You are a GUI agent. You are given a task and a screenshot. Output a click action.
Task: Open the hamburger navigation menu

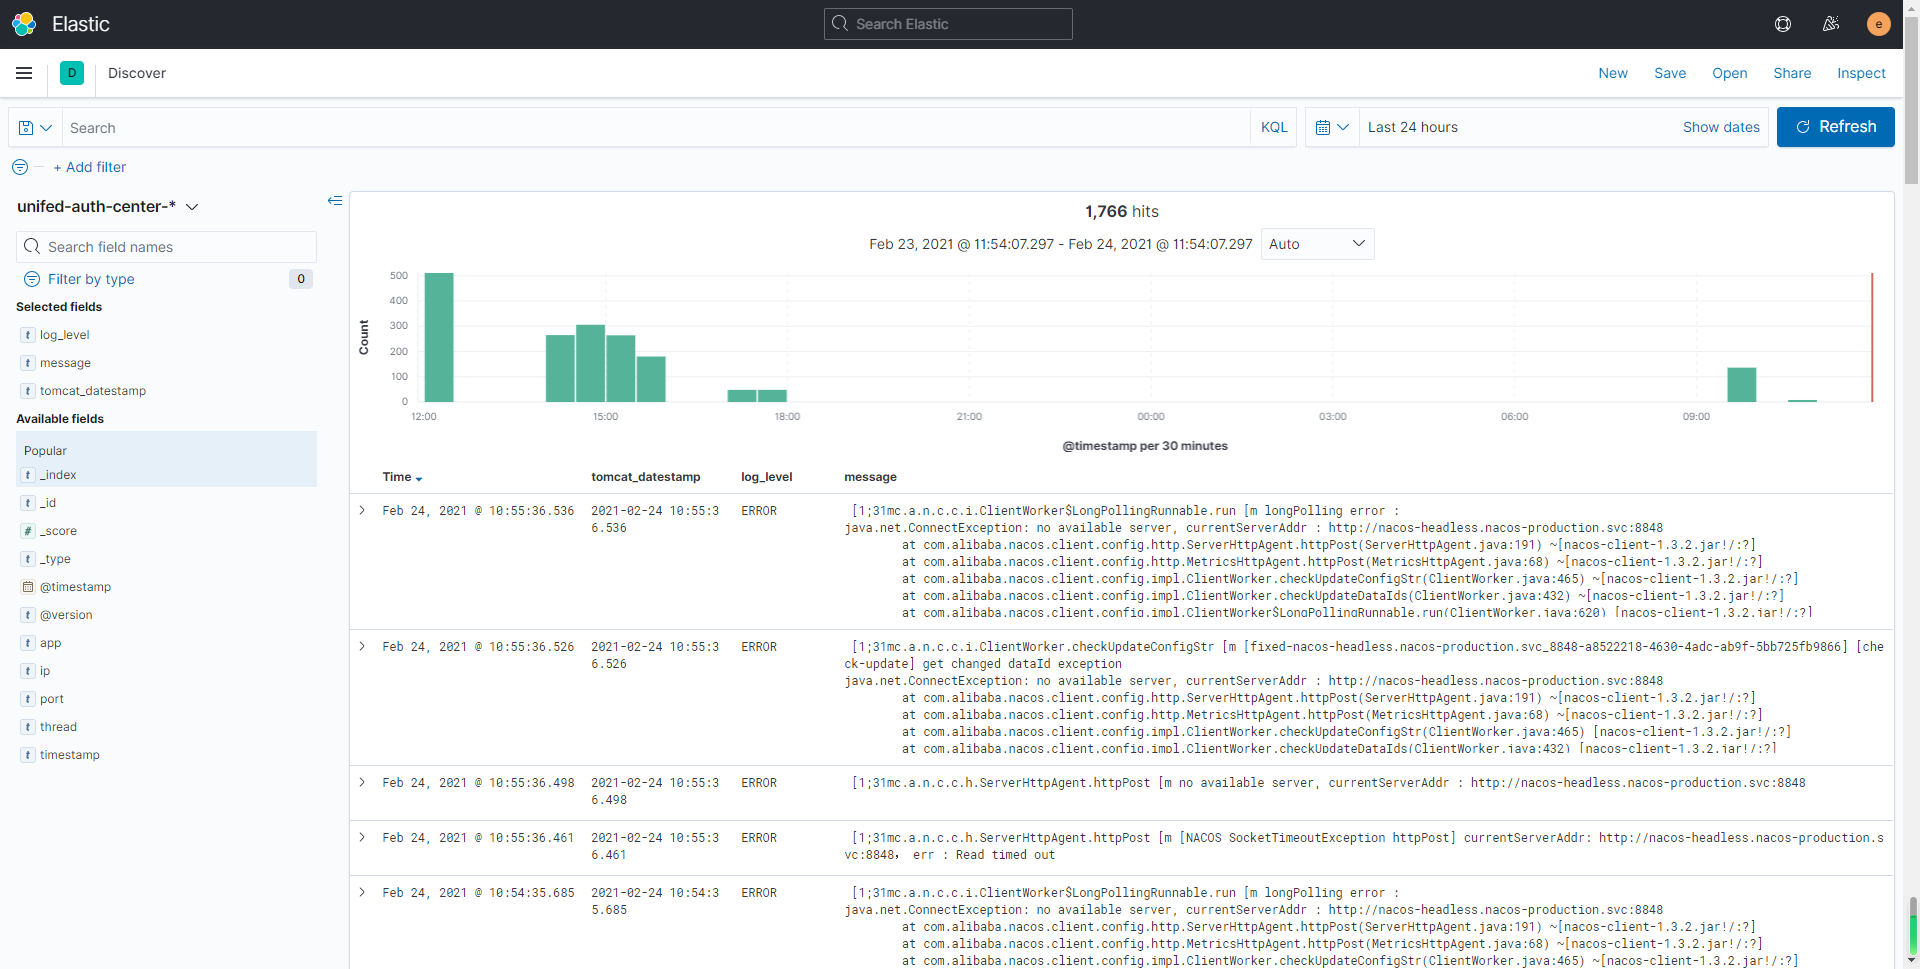[x=24, y=73]
